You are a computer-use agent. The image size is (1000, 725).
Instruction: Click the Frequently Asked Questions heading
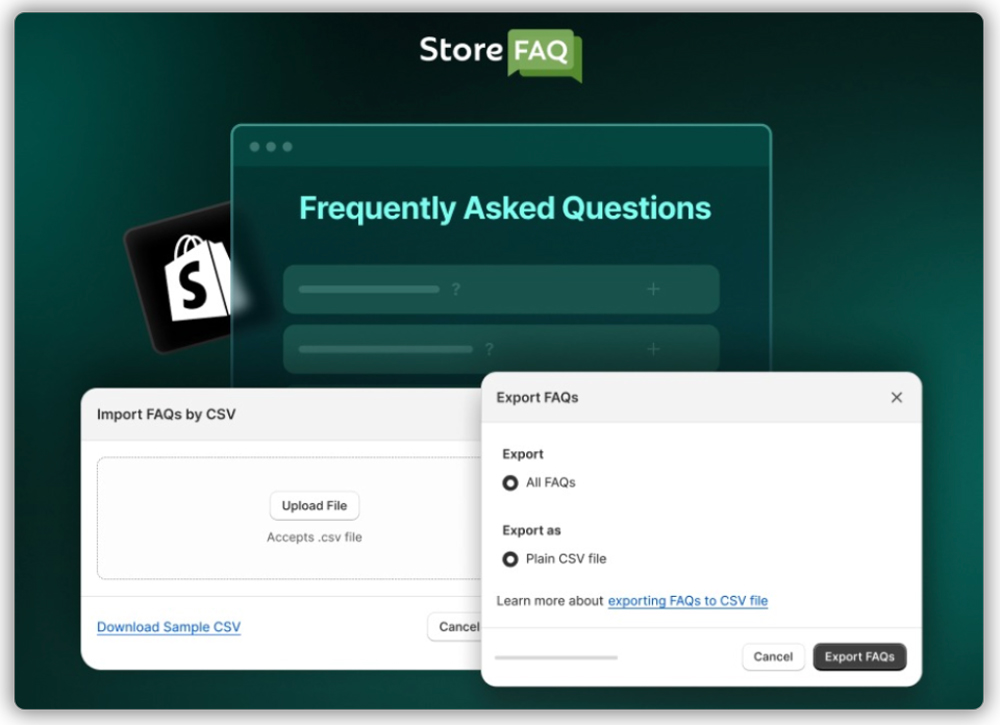(505, 209)
